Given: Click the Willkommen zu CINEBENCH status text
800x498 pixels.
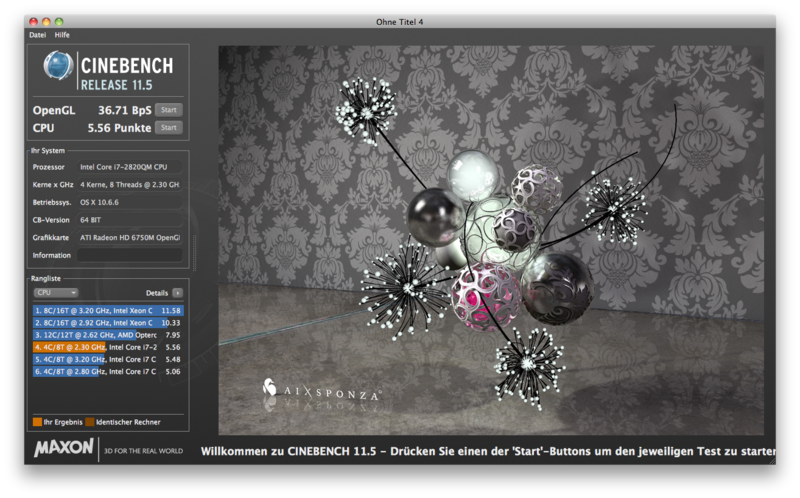Looking at the screenshot, I should click(x=488, y=451).
